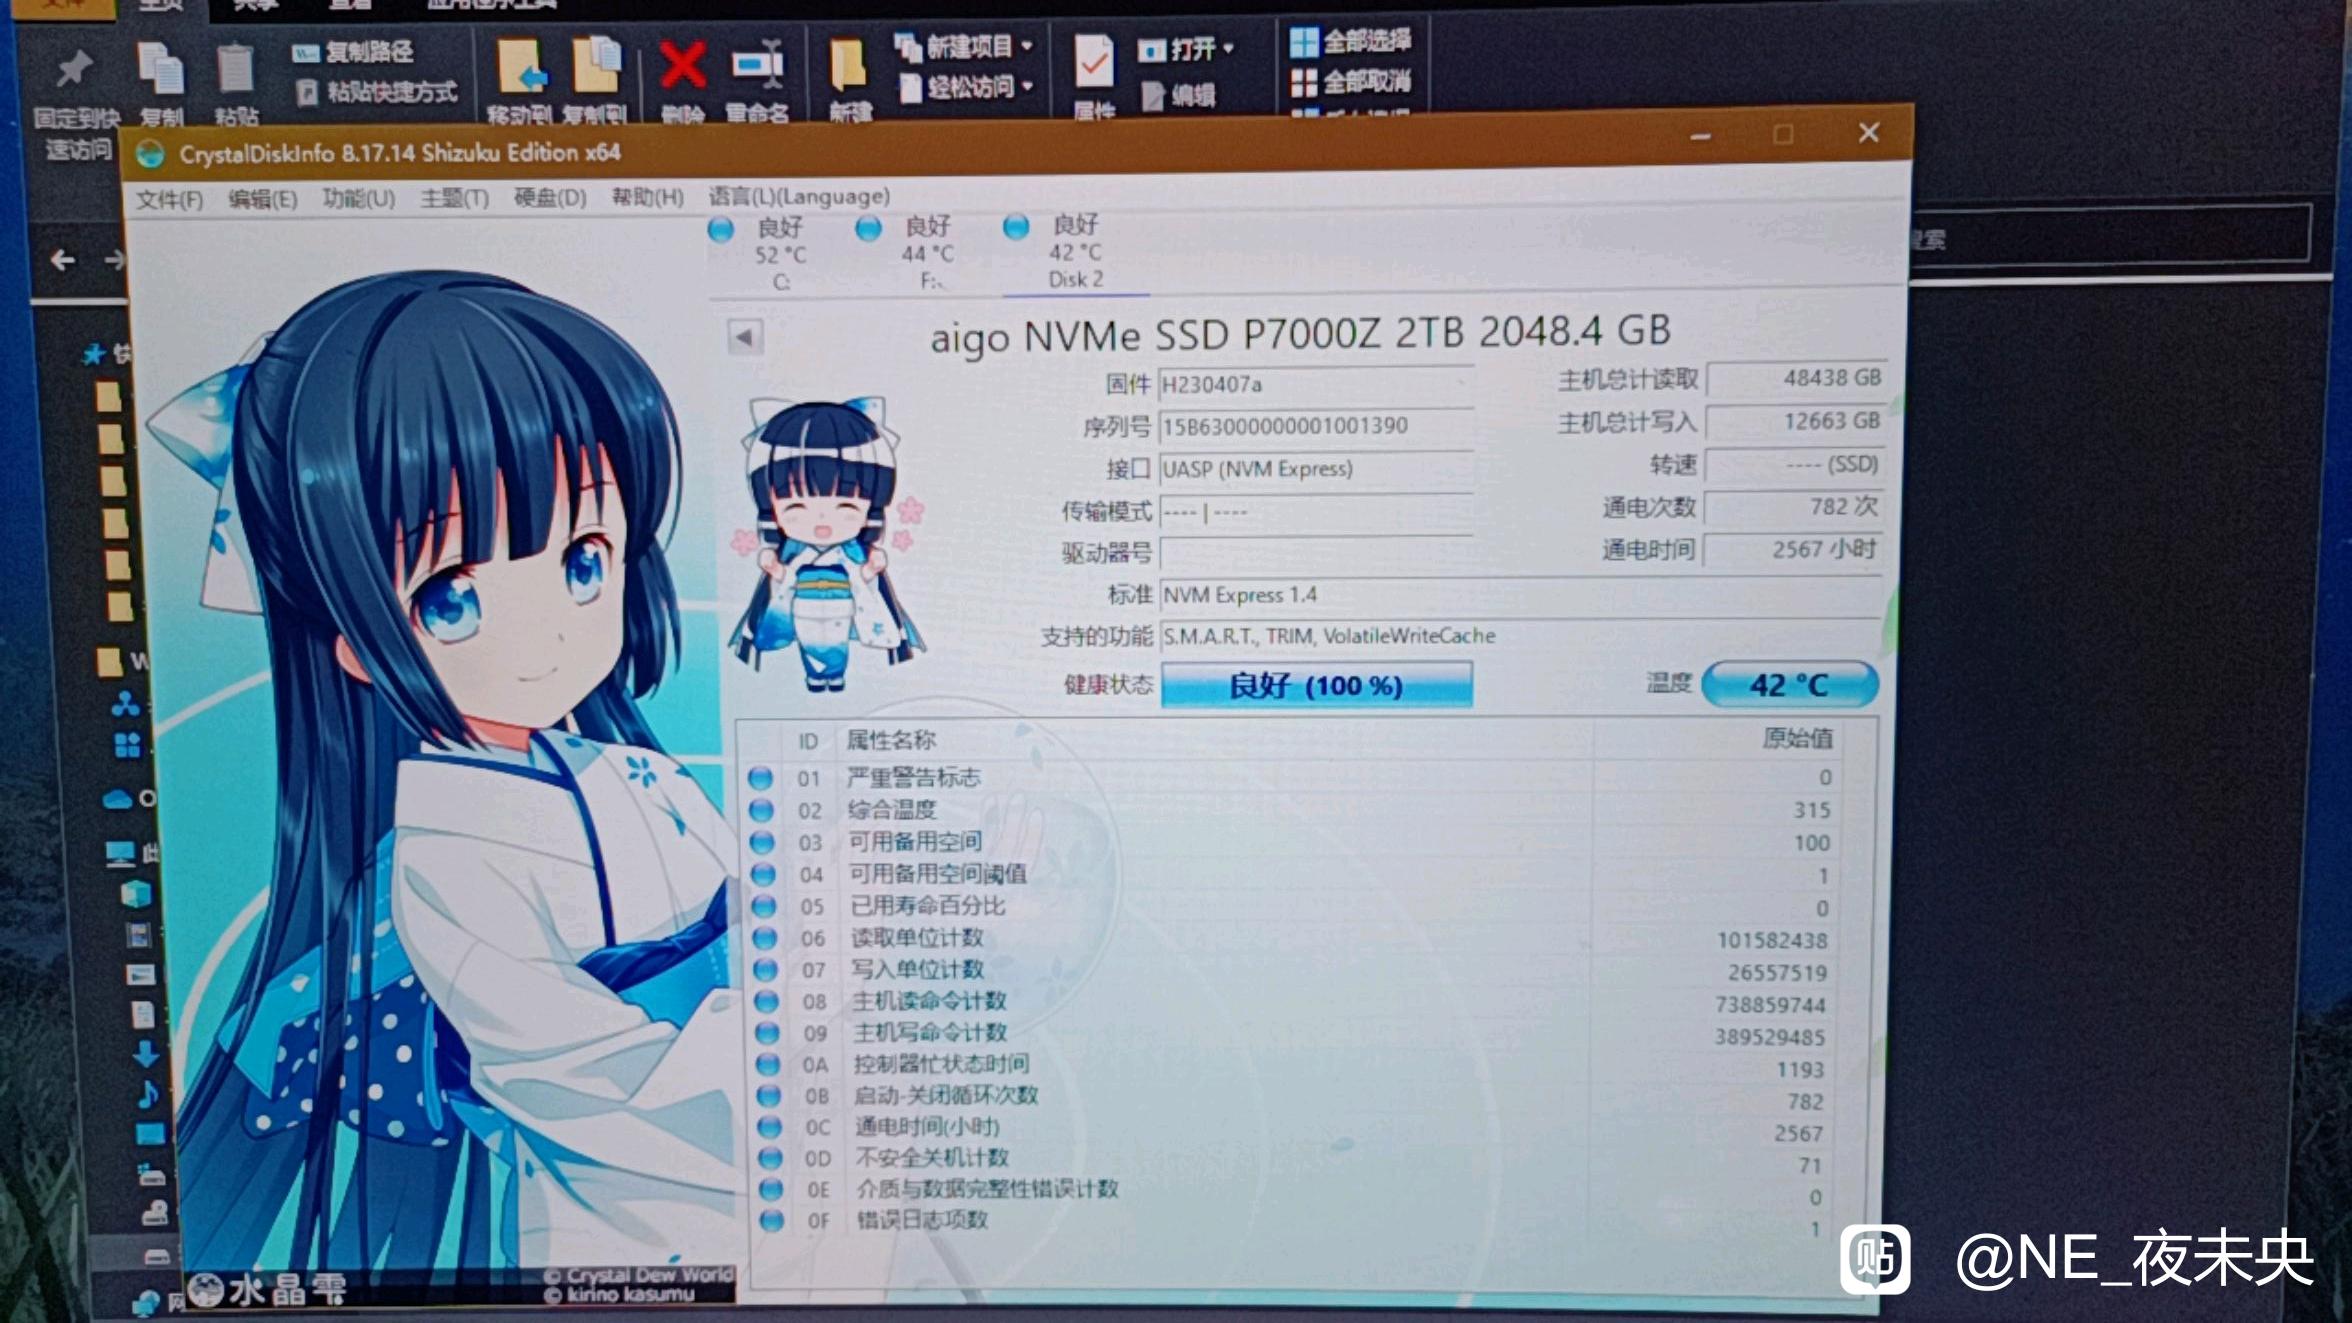The height and width of the screenshot is (1323, 2352).
Task: Select the 控制器忙状态时间 attribute row
Action: (1295, 1066)
